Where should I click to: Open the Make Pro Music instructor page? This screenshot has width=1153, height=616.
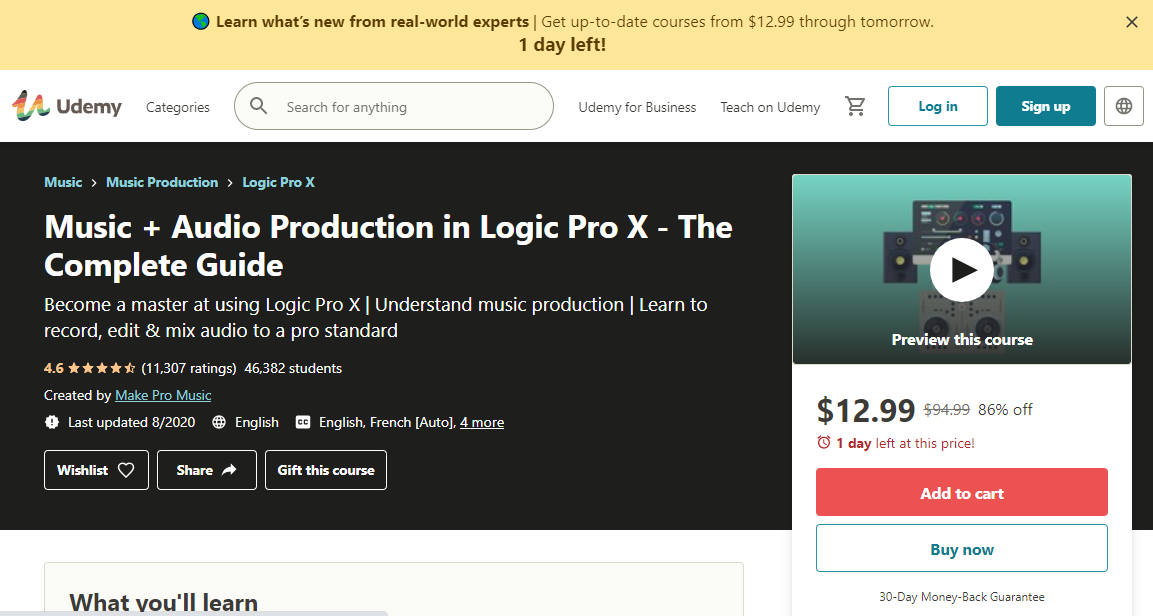point(162,395)
